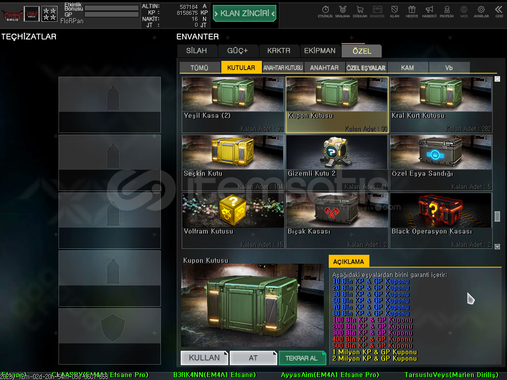Switch to the SİLAH inventory tab

tap(197, 51)
